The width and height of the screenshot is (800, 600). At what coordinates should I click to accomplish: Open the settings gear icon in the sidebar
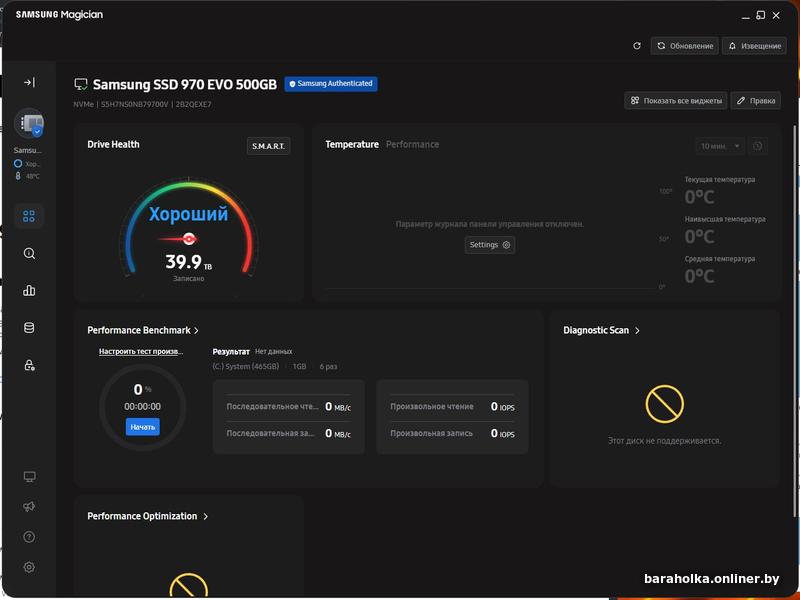[x=29, y=567]
